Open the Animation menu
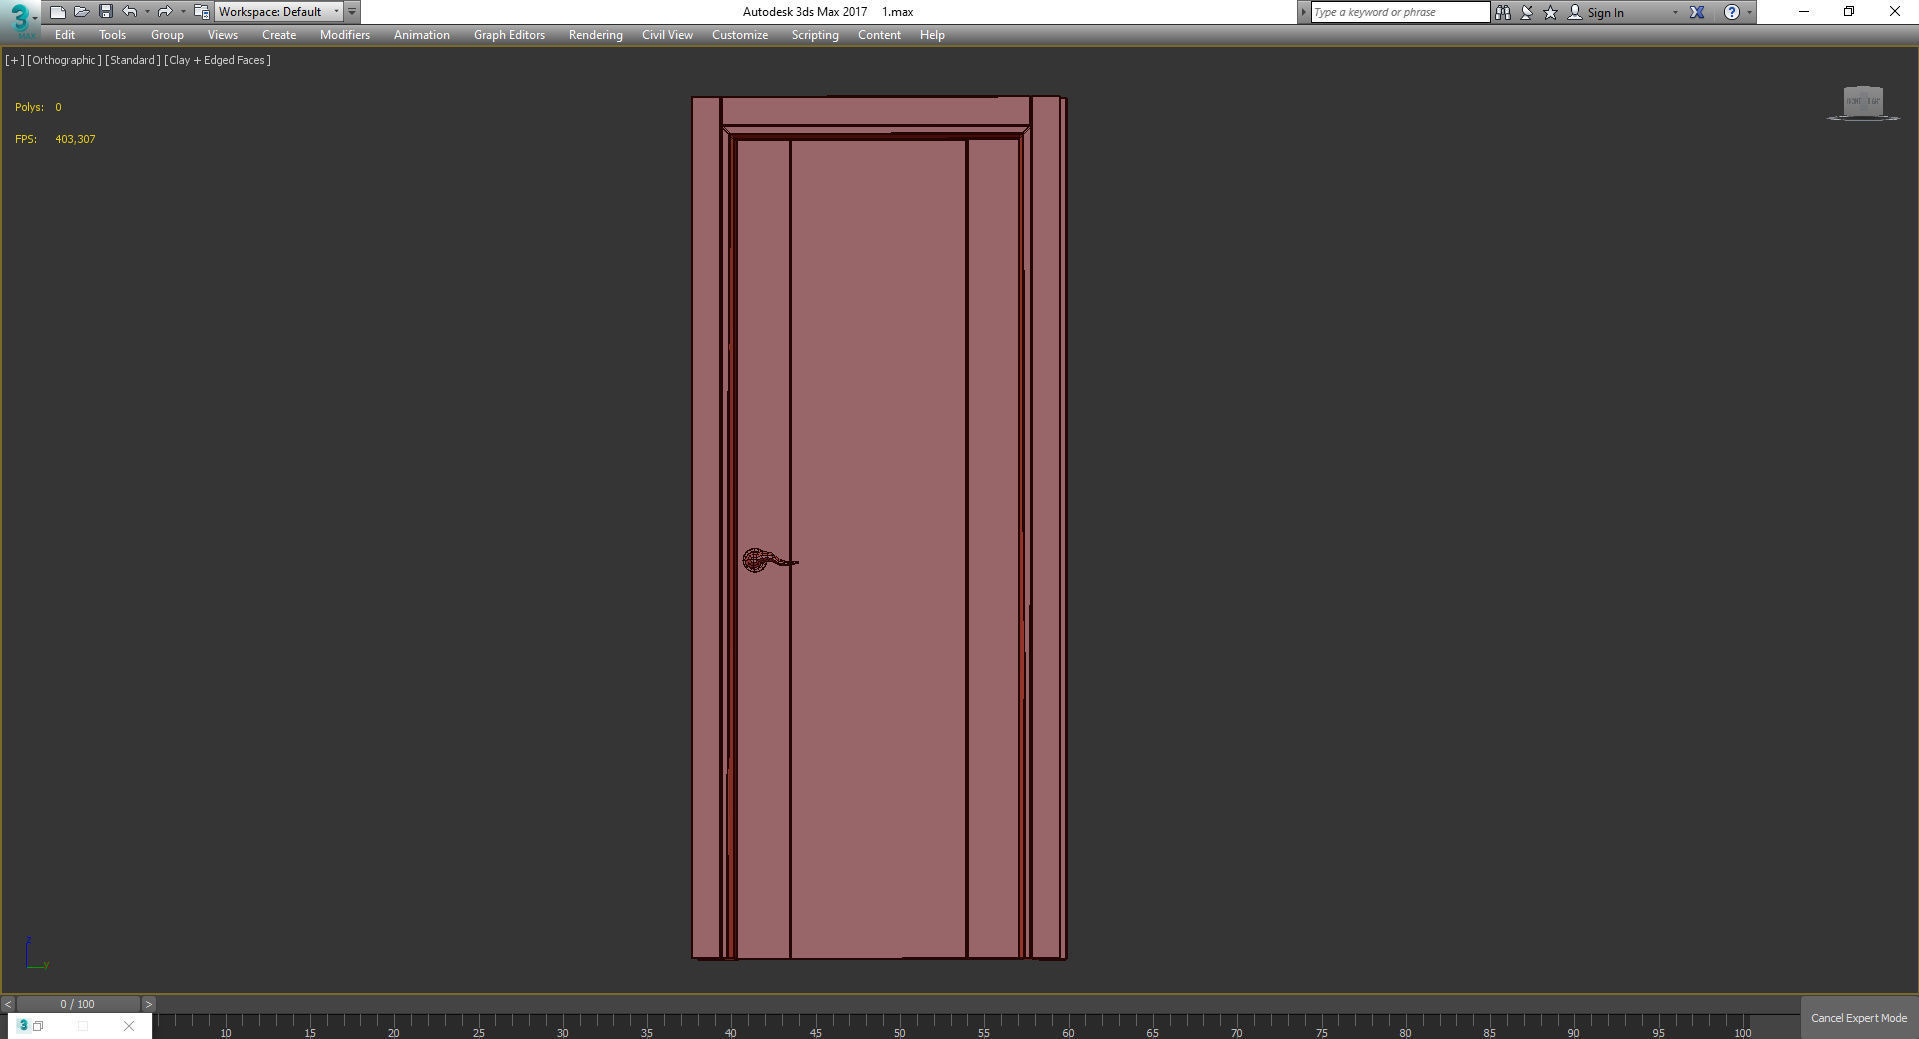 [421, 35]
